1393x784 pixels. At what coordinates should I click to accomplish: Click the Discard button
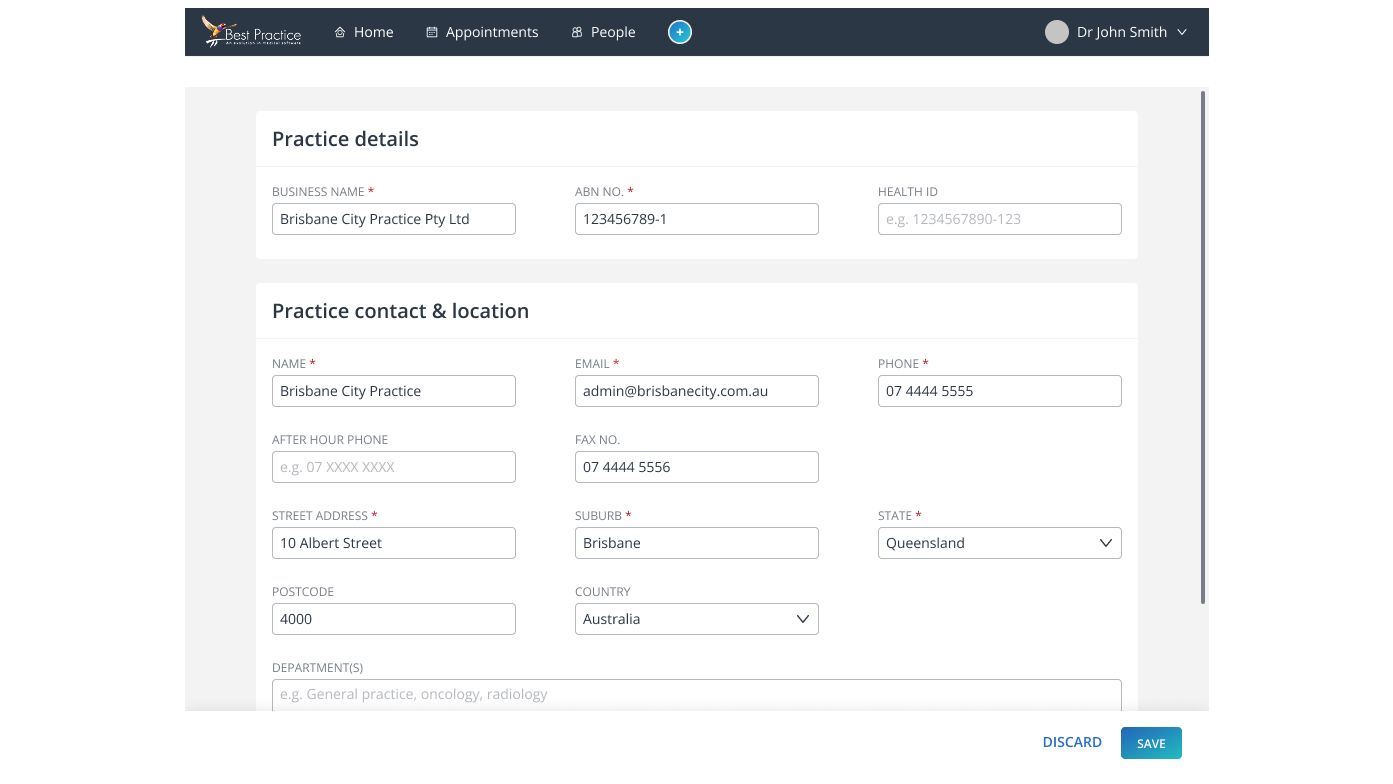tap(1072, 743)
